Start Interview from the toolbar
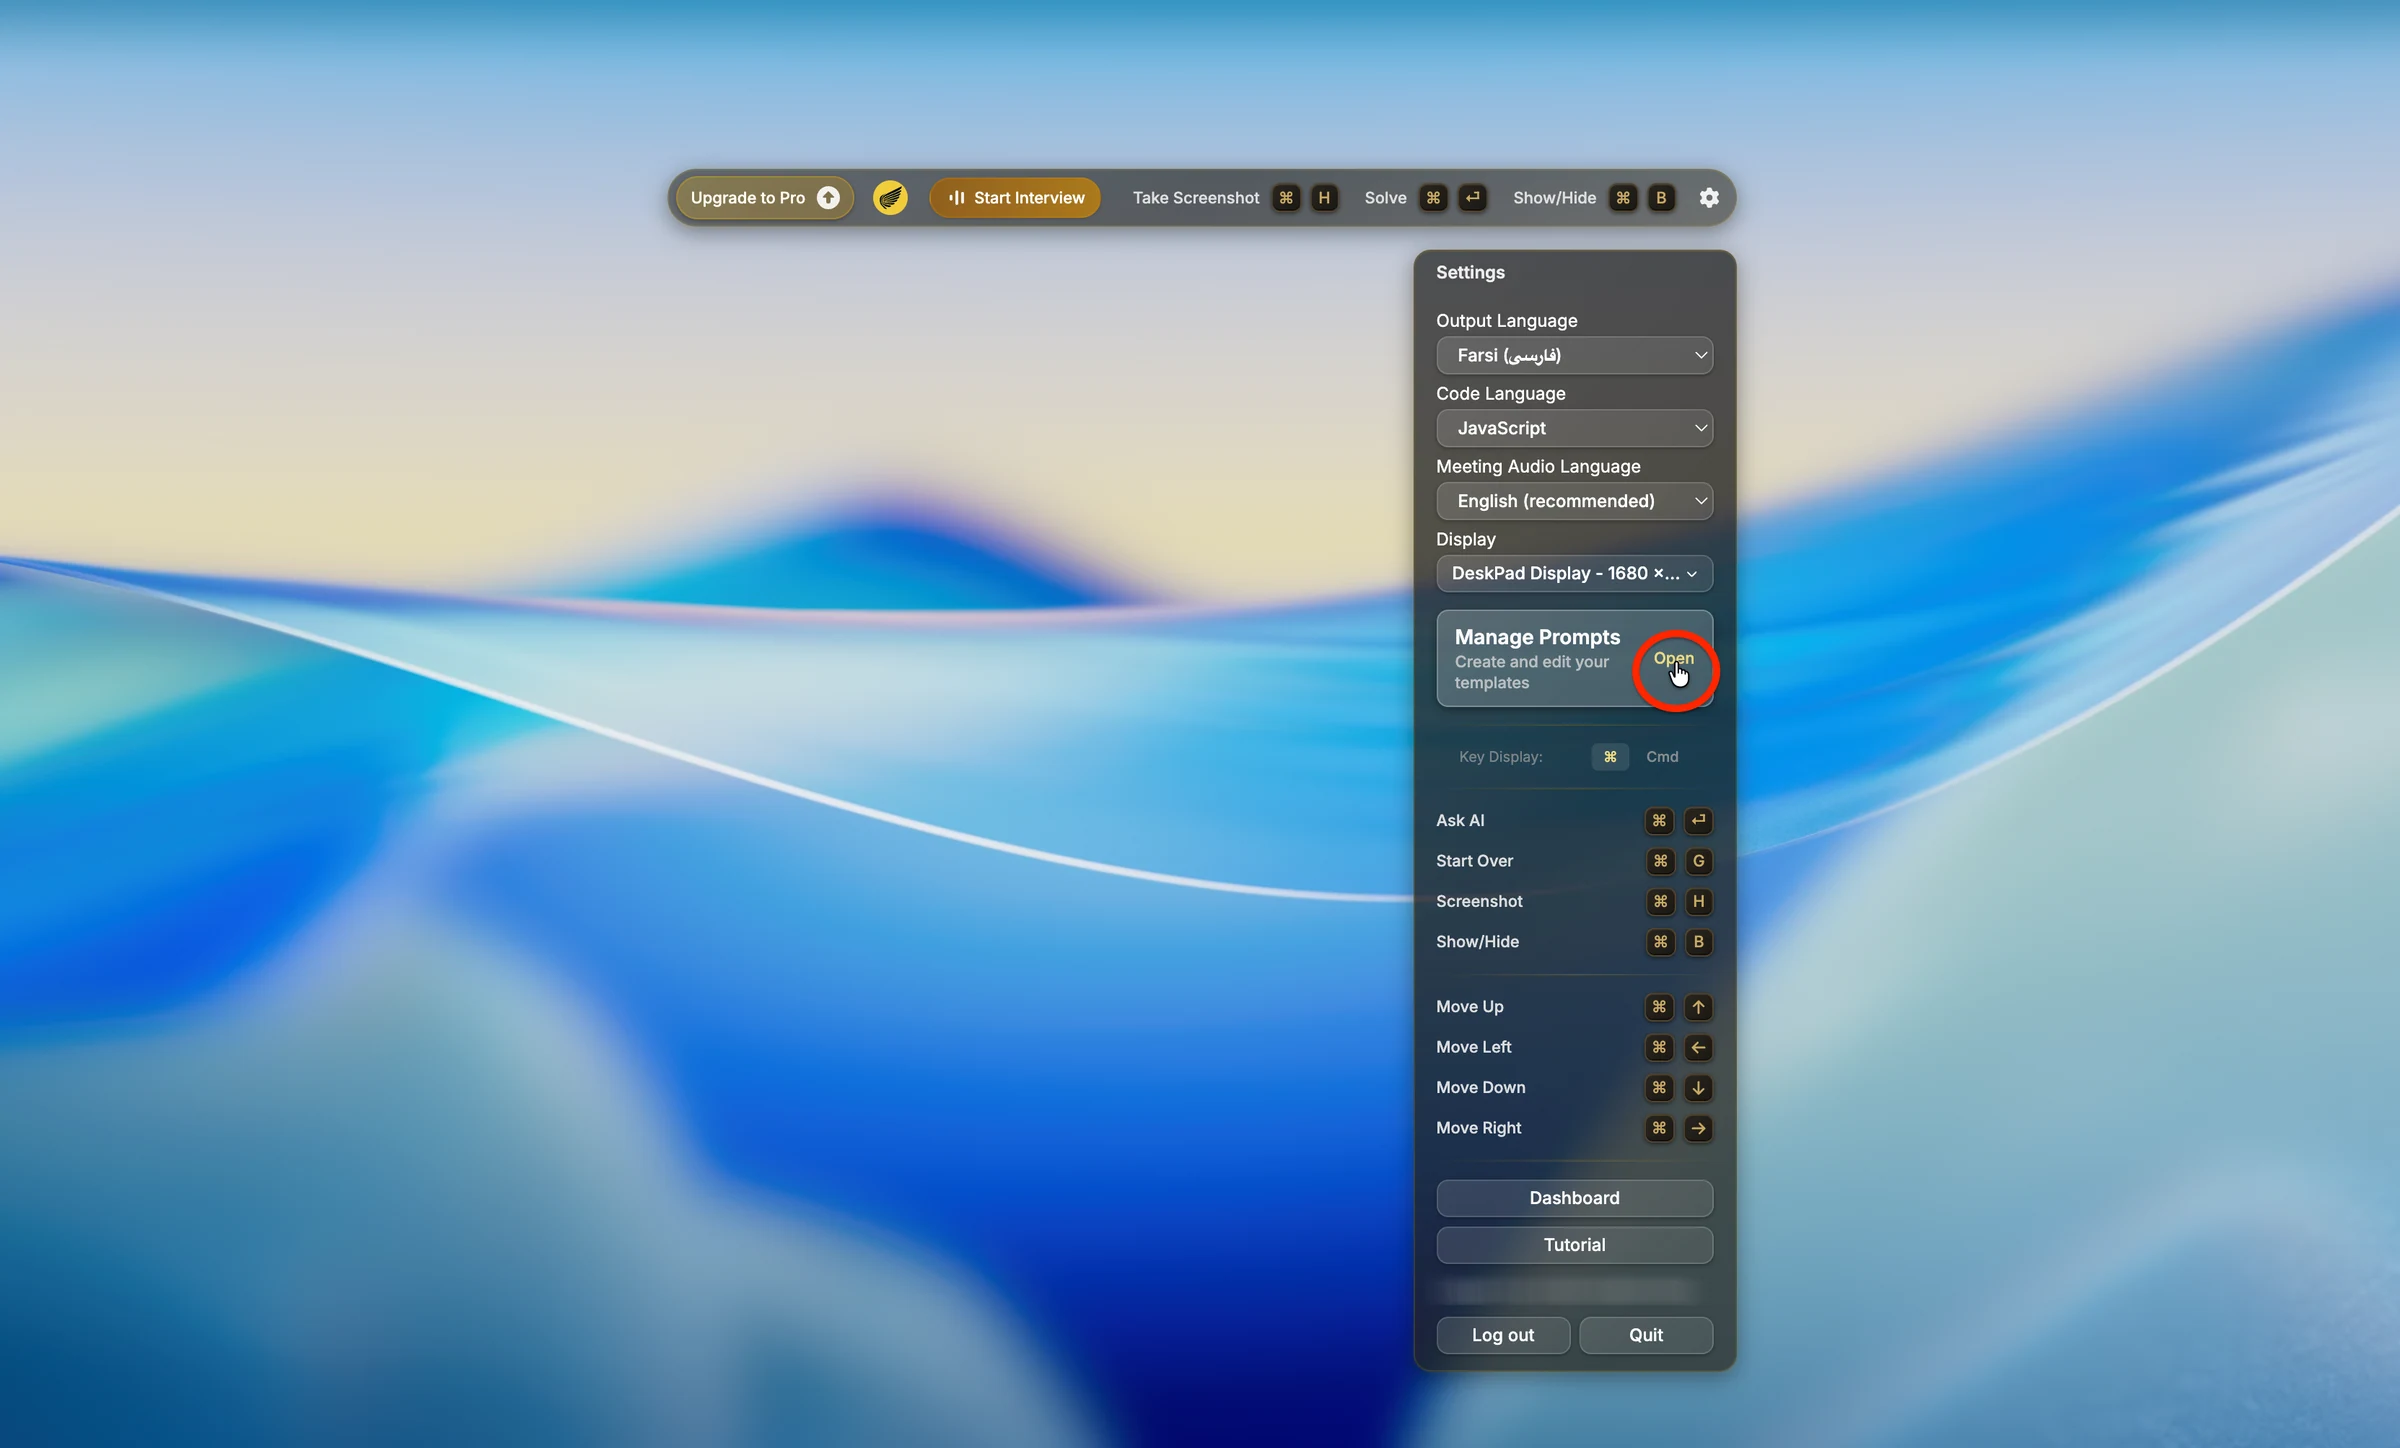The width and height of the screenshot is (2400, 1448). click(x=1015, y=198)
